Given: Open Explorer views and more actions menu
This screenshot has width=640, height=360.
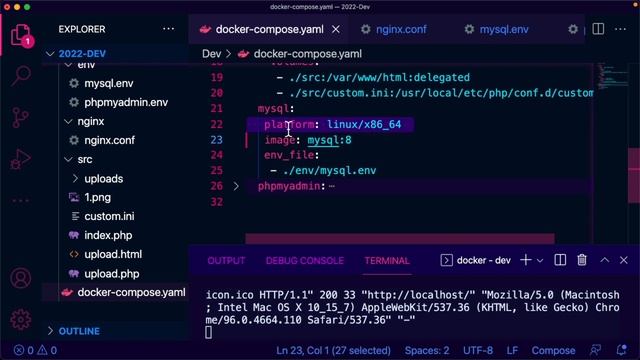Looking at the screenshot, I should (x=168, y=29).
